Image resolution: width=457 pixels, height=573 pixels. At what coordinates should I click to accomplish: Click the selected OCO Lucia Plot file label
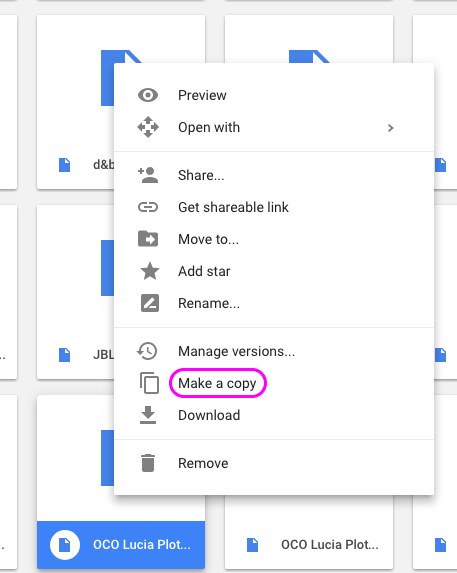[142, 544]
